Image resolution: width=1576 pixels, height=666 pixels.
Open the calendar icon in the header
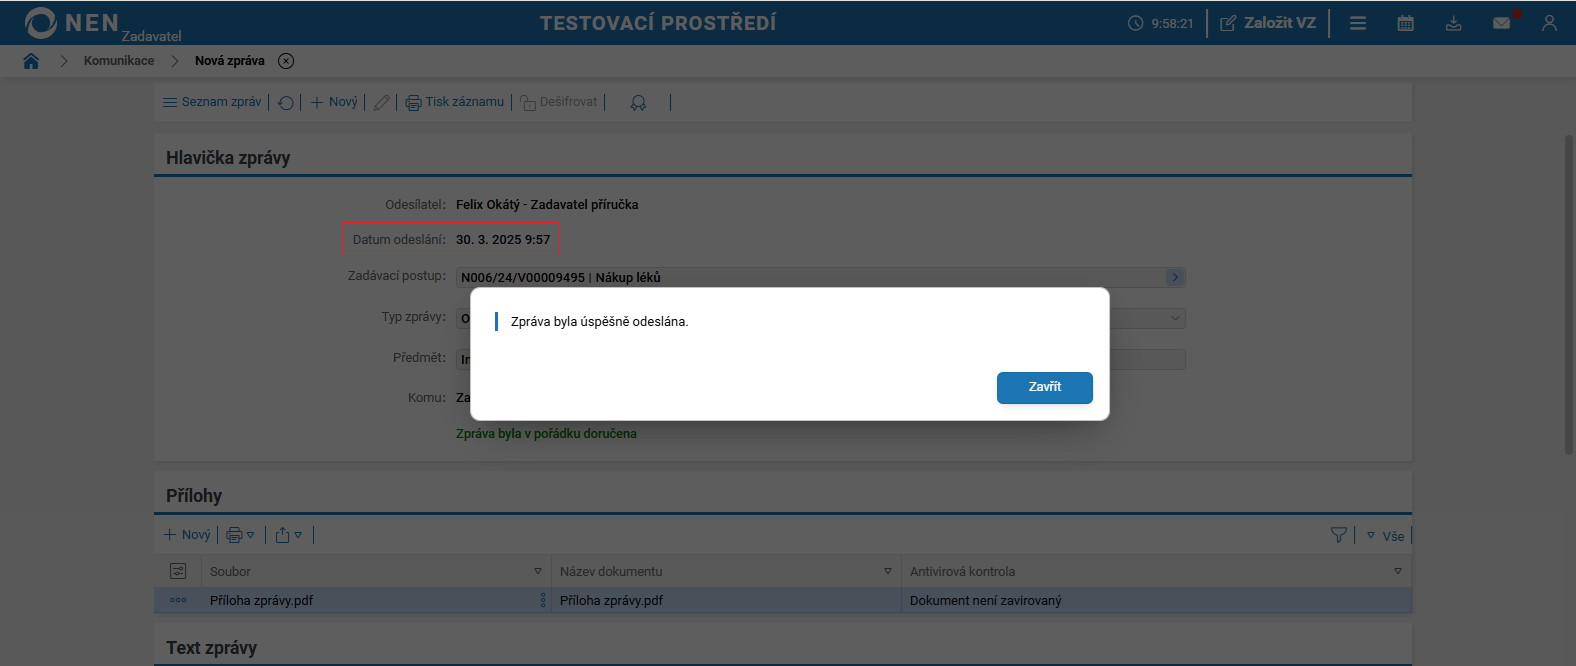click(x=1405, y=23)
